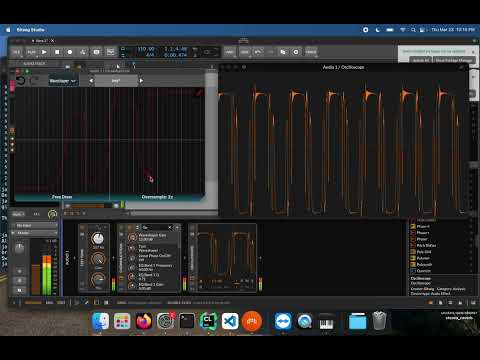The width and height of the screenshot is (480, 360).
Task: Open Visual Studio Code from the dock
Action: click(x=230, y=321)
